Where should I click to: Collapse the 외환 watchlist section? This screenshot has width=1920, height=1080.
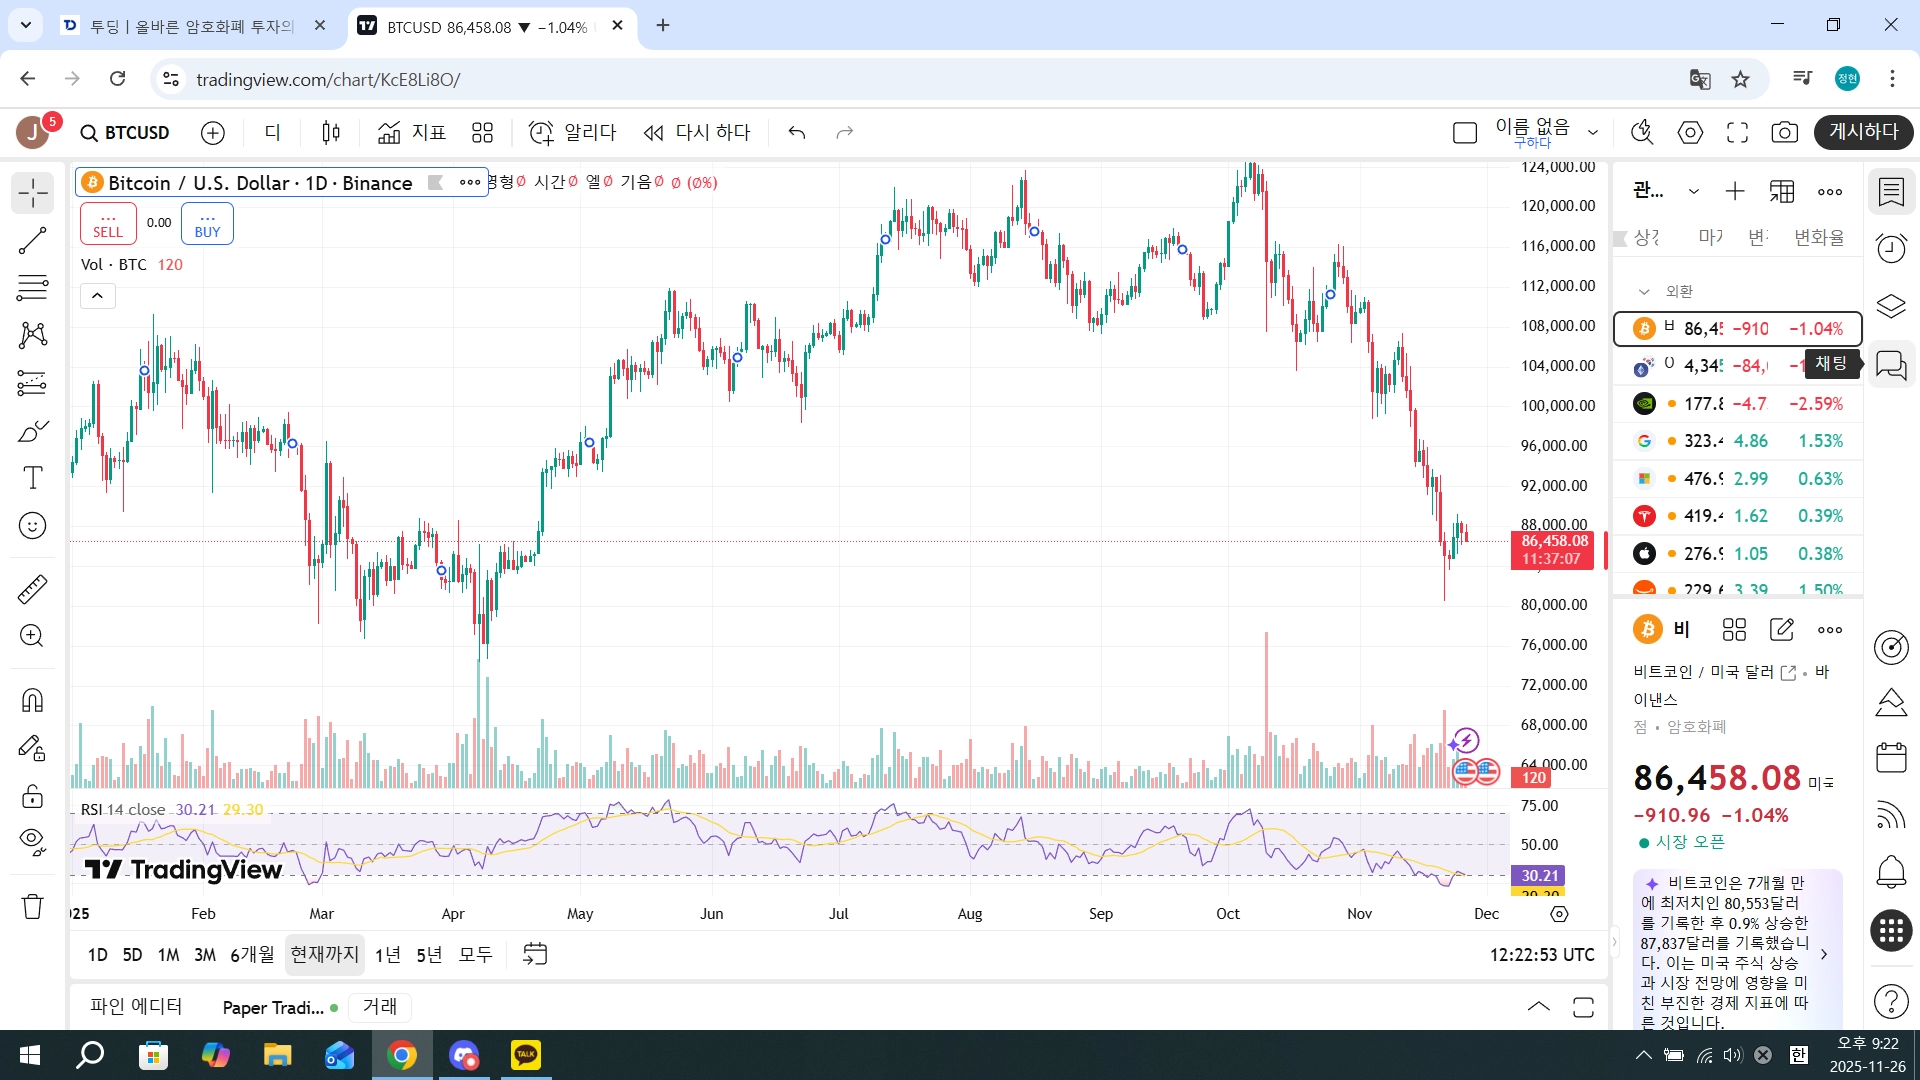click(x=1643, y=291)
